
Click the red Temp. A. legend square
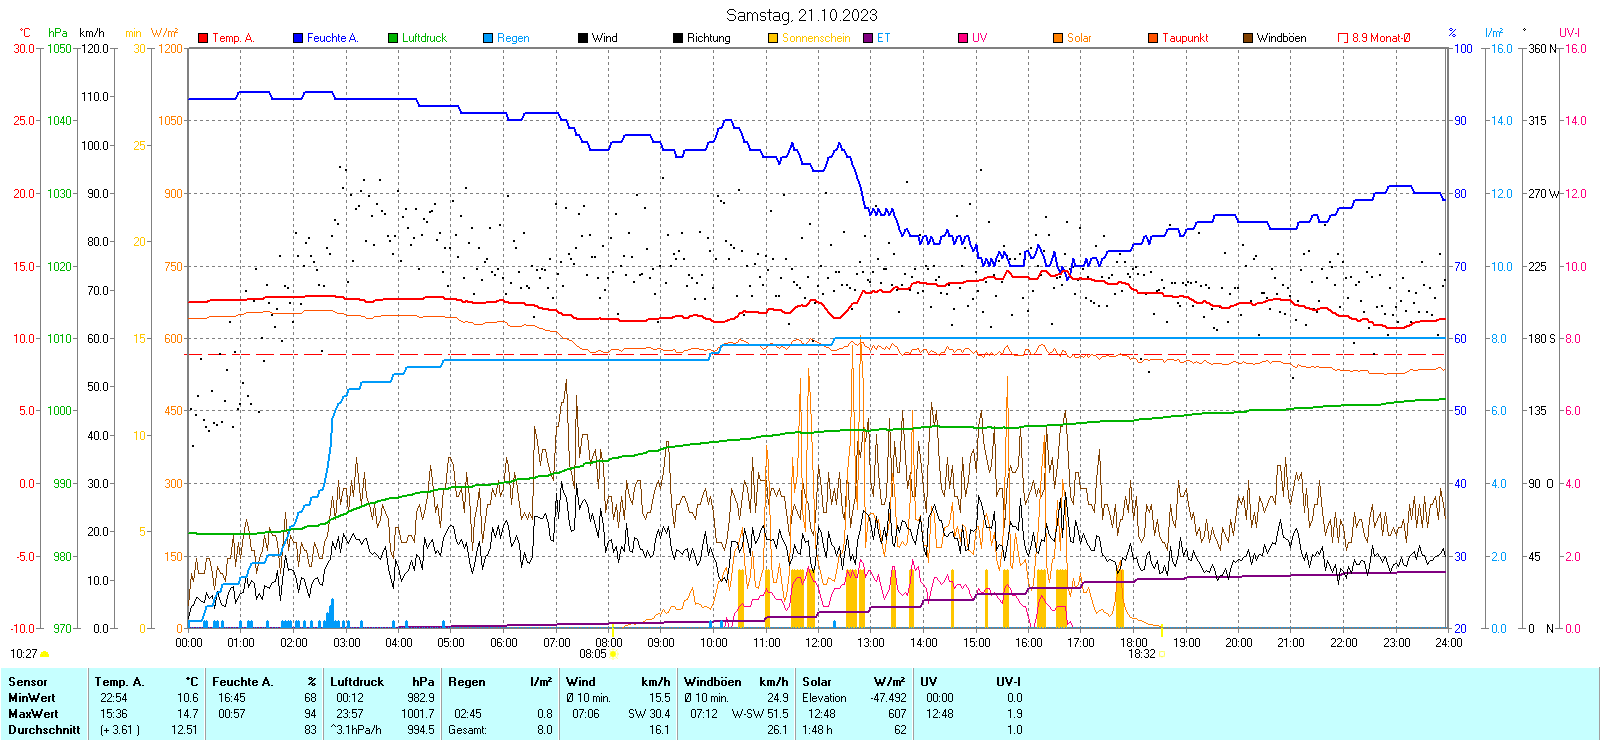click(x=203, y=38)
